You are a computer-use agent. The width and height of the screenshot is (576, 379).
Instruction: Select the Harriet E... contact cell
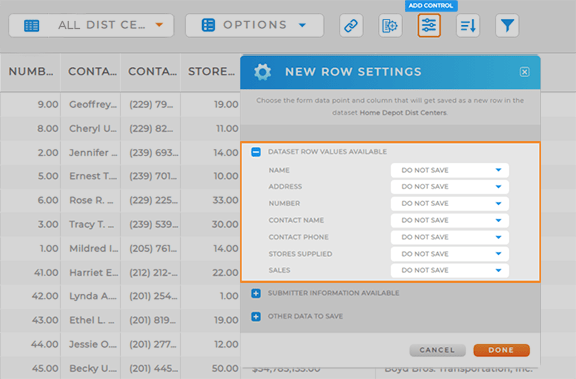click(91, 273)
